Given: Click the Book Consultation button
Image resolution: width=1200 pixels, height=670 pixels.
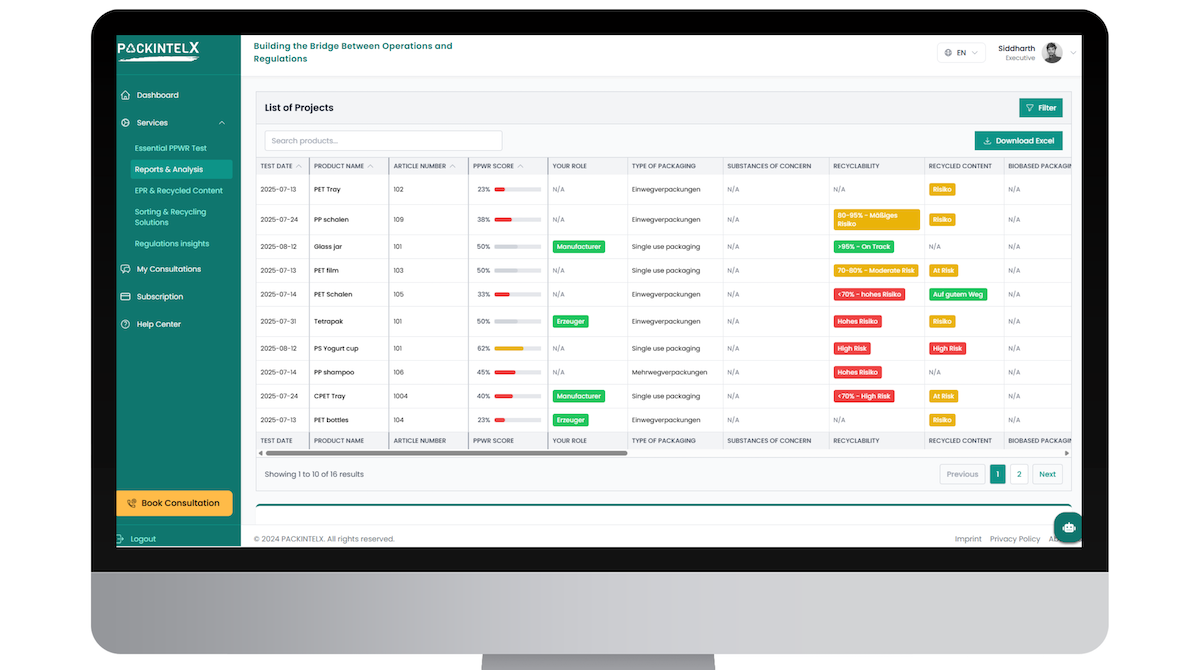Looking at the screenshot, I should click(174, 503).
